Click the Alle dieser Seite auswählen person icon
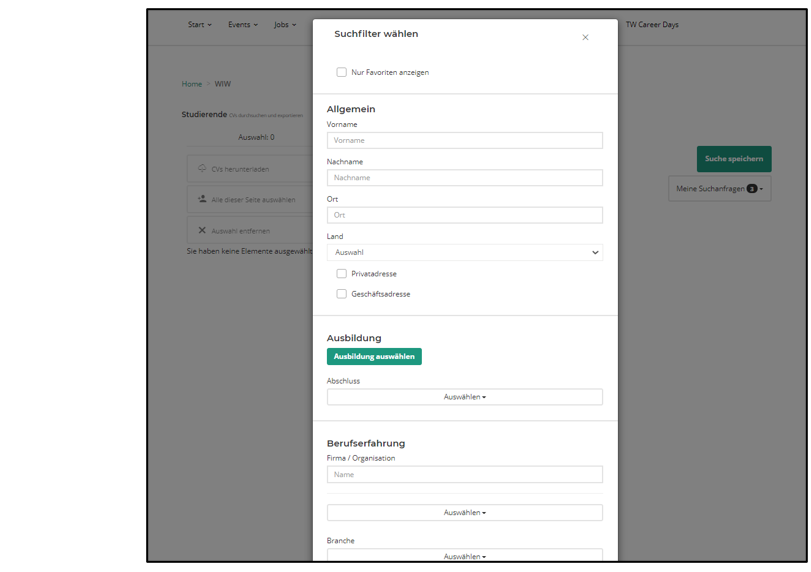 [x=202, y=199]
